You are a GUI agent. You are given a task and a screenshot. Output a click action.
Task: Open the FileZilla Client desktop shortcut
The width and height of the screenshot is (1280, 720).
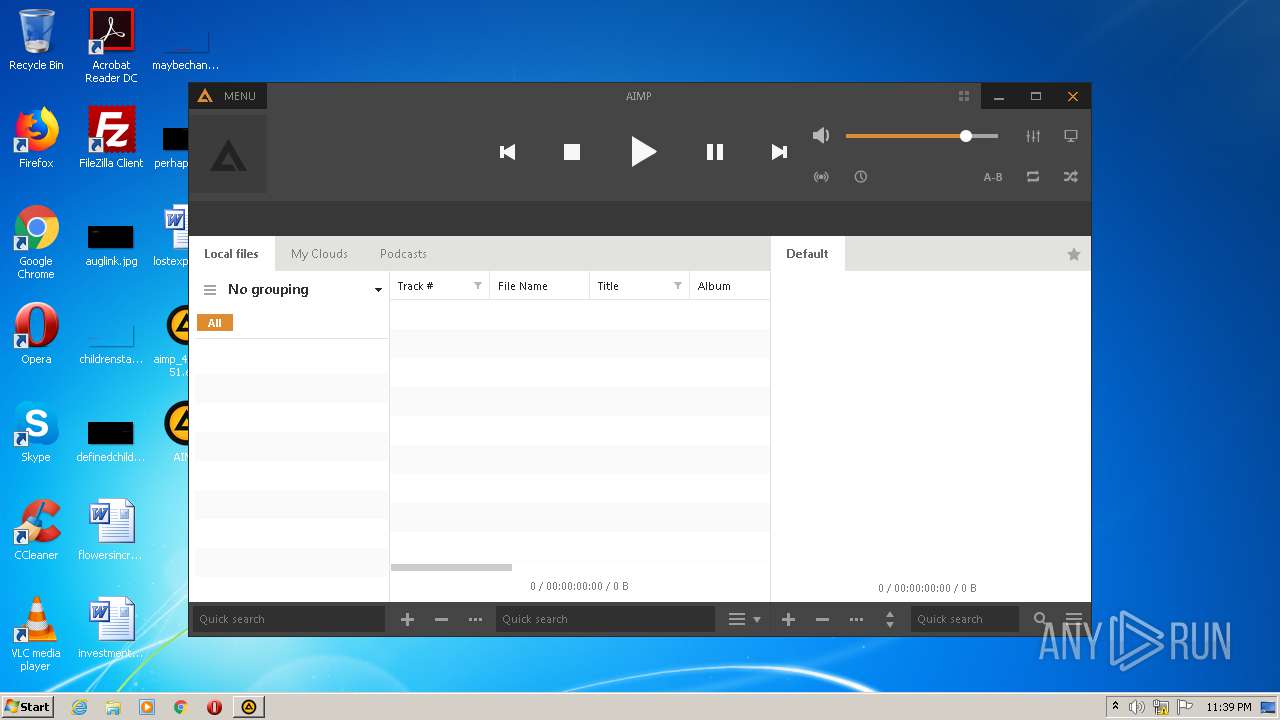point(111,138)
